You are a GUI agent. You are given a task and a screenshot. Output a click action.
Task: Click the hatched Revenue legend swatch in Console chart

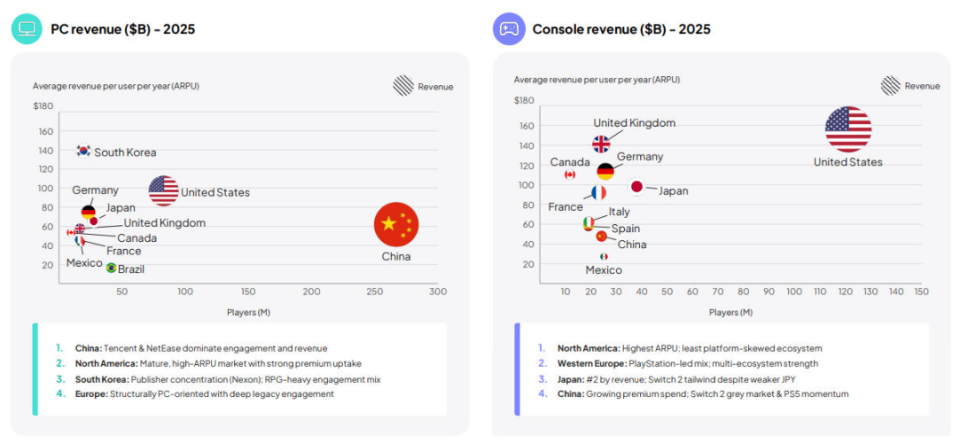coord(890,86)
